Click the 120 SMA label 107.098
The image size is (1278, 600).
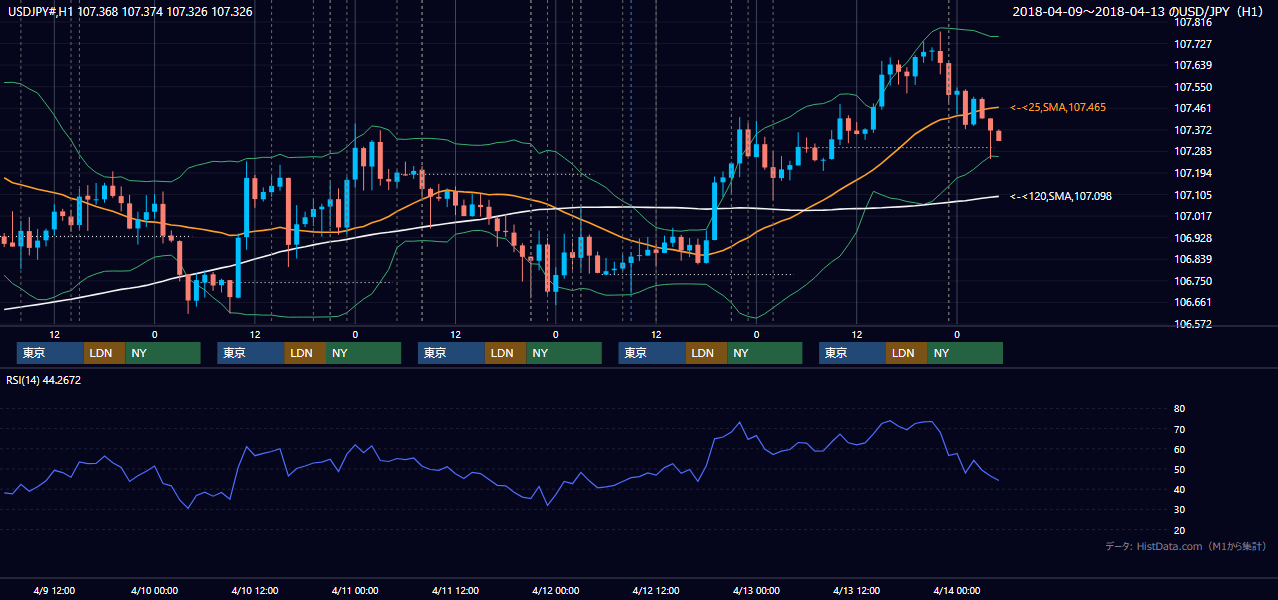(x=1060, y=196)
